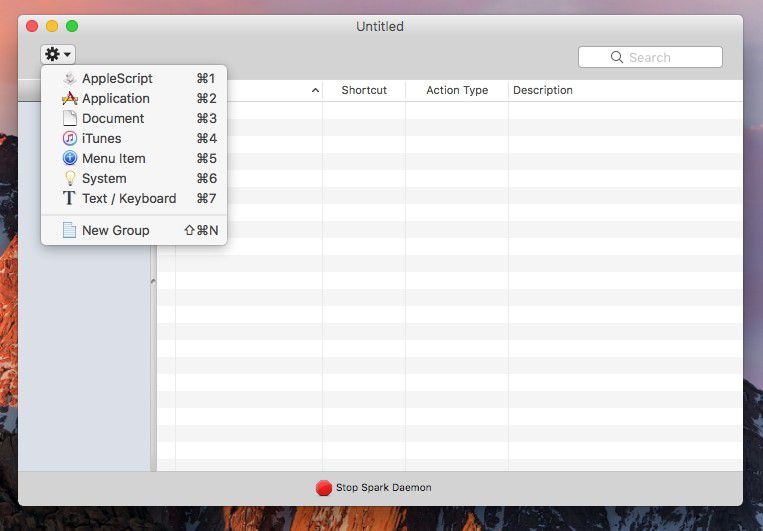Click the Menu Item blue icon
This screenshot has height=531, width=763.
point(70,158)
